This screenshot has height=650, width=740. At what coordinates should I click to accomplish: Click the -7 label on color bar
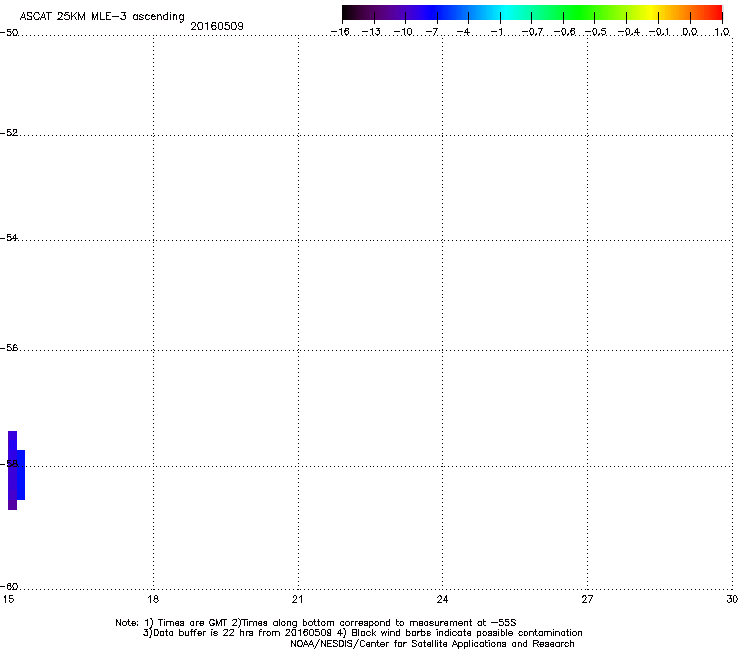432,32
